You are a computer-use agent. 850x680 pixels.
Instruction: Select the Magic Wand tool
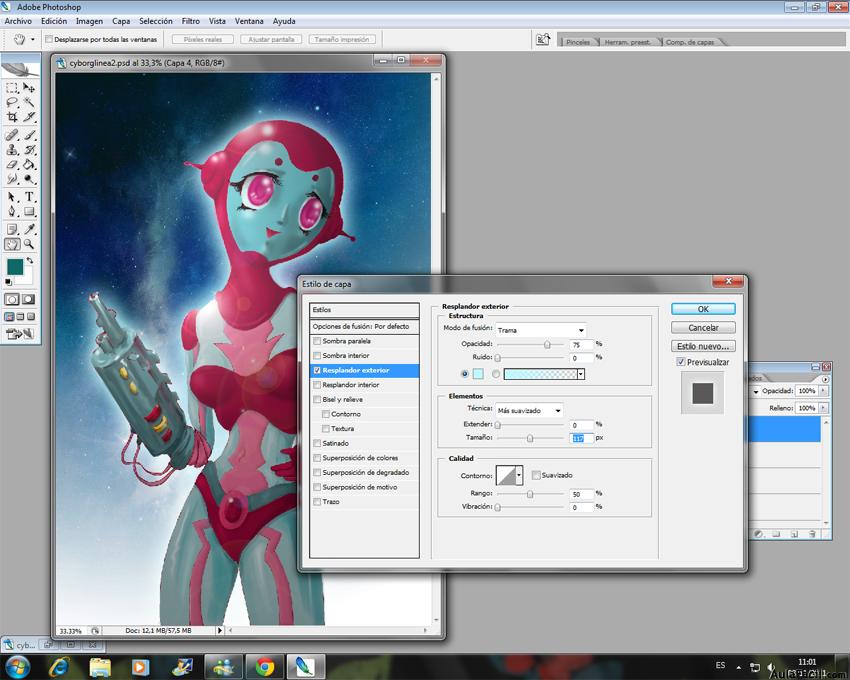tap(29, 102)
